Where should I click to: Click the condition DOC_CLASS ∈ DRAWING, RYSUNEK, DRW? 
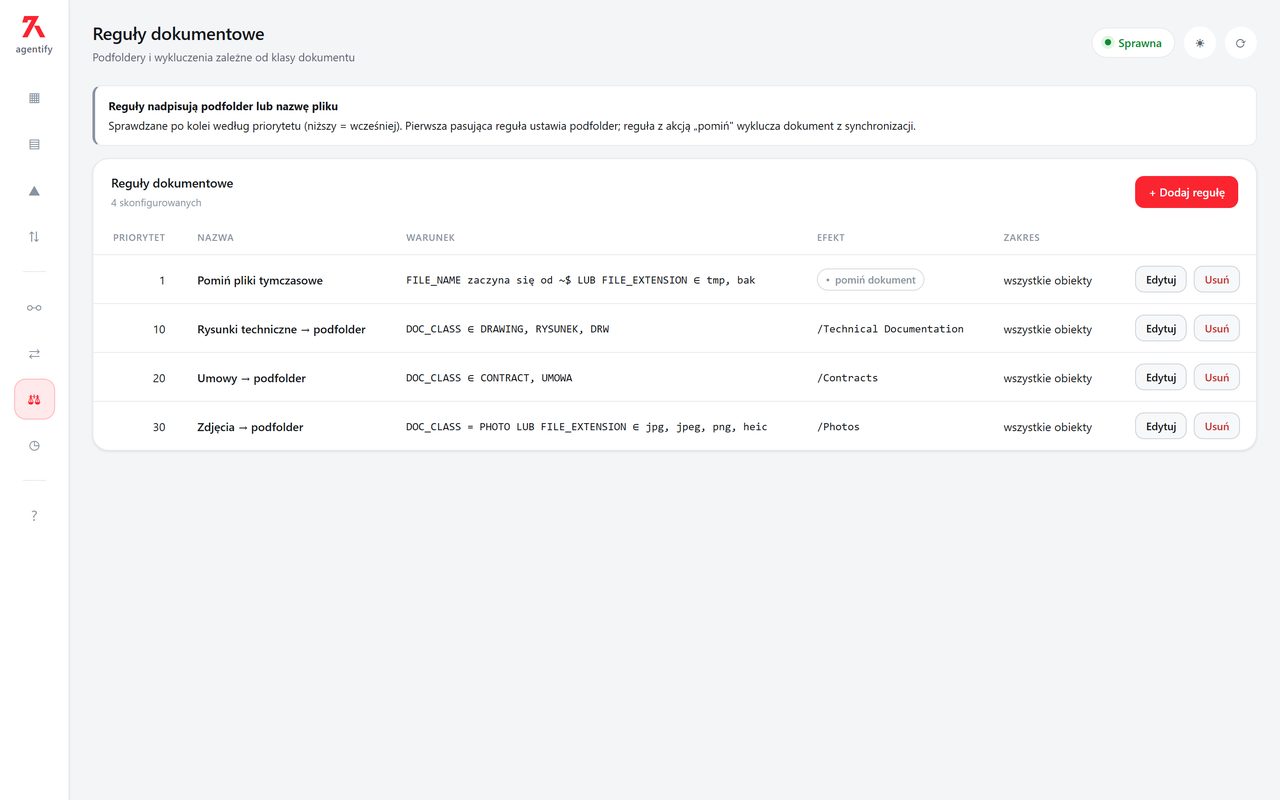pyautogui.click(x=507, y=329)
